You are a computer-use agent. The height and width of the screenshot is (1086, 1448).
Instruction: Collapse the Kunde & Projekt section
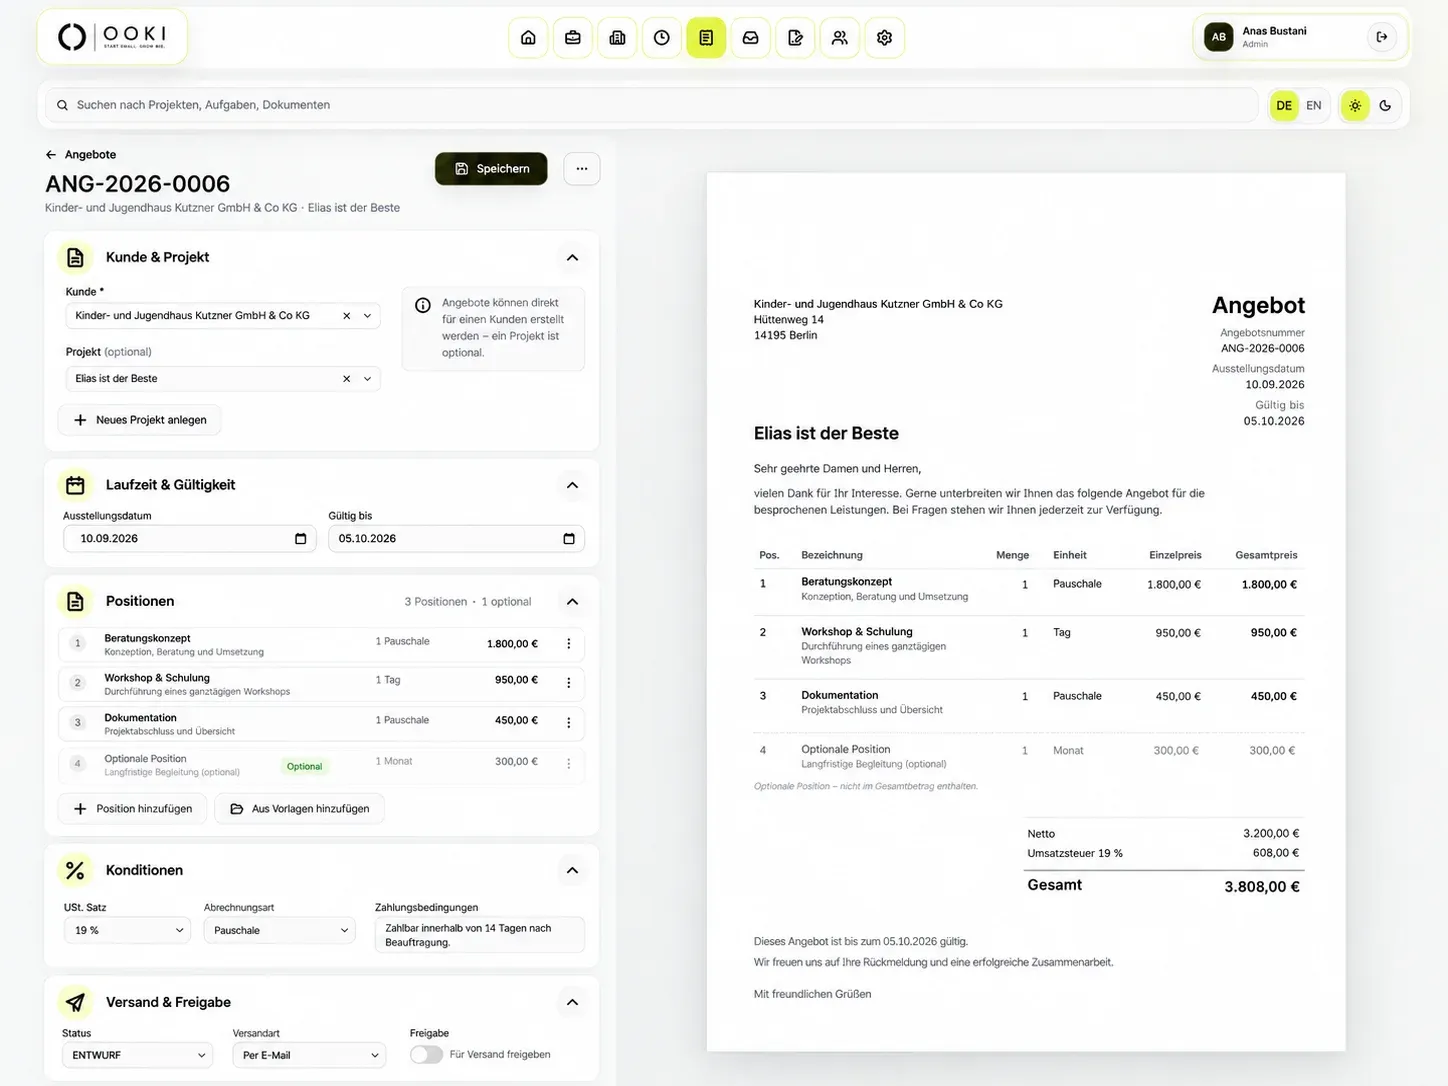point(572,258)
